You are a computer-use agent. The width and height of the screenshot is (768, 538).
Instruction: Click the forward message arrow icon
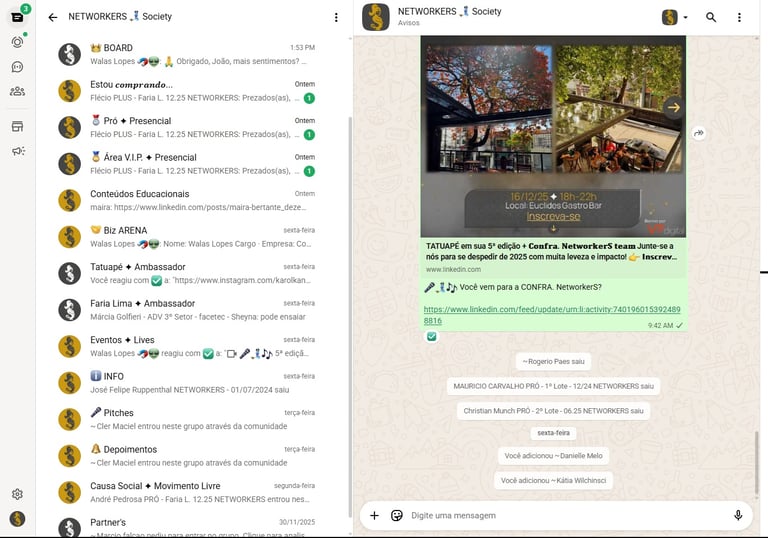(699, 133)
